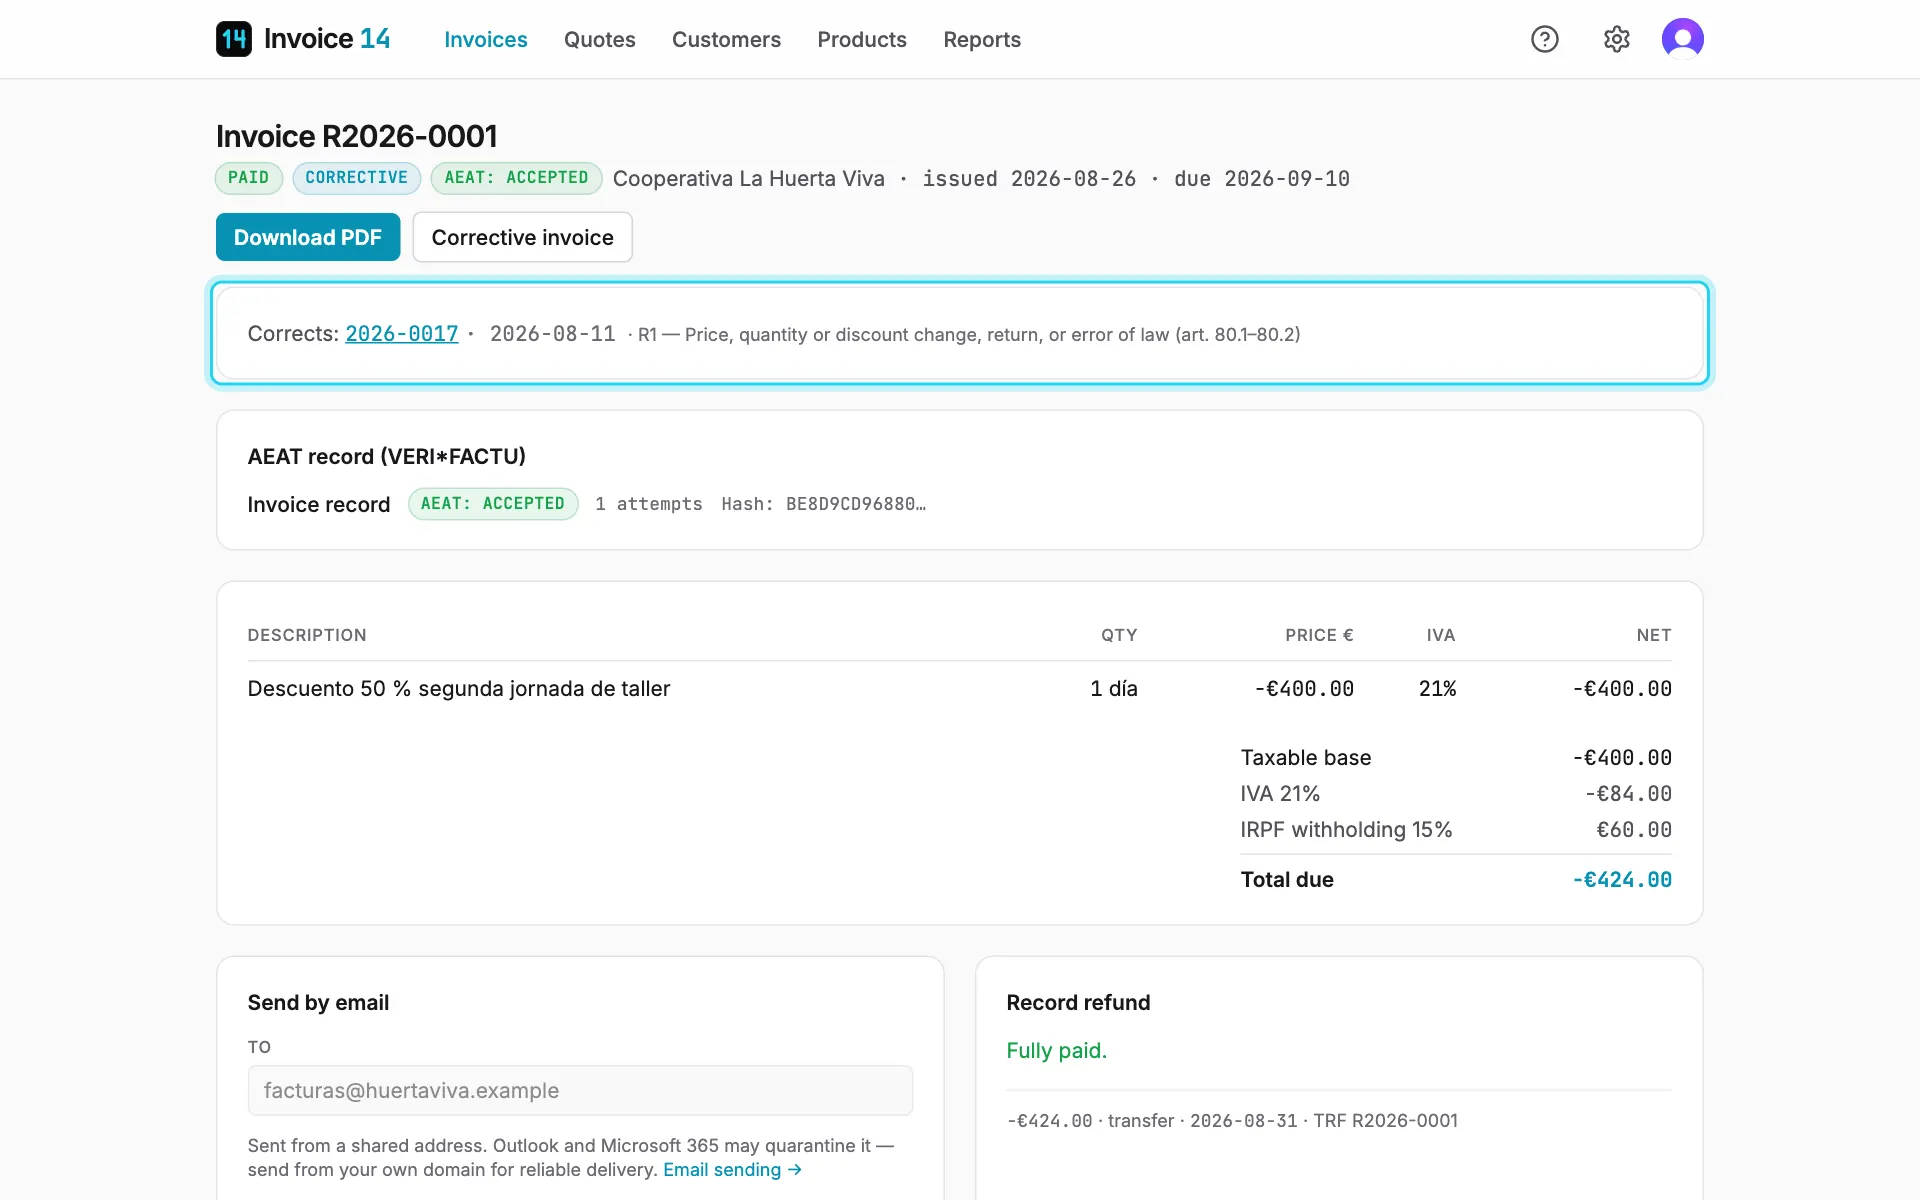This screenshot has height=1200, width=1920.
Task: Navigate to Reports
Action: pos(982,39)
